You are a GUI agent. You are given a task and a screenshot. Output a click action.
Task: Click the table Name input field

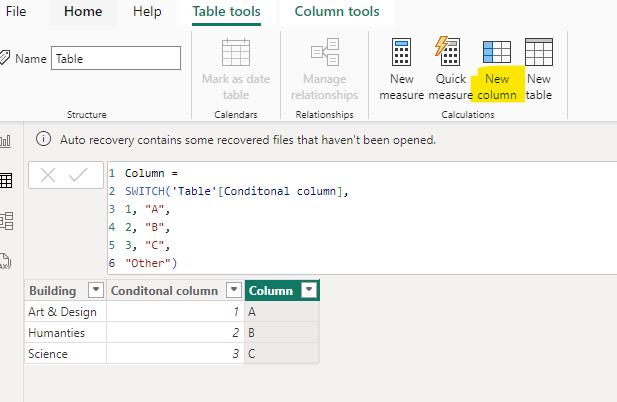[x=116, y=59]
